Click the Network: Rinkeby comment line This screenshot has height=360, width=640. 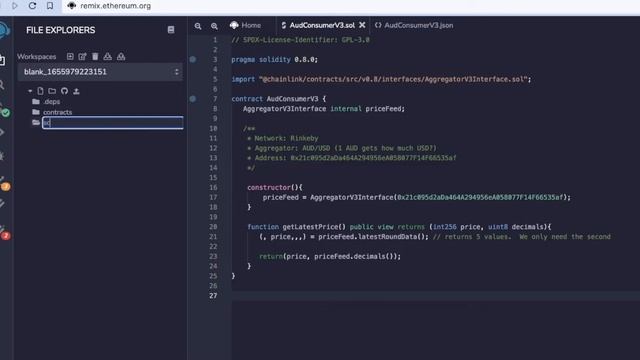click(282, 138)
